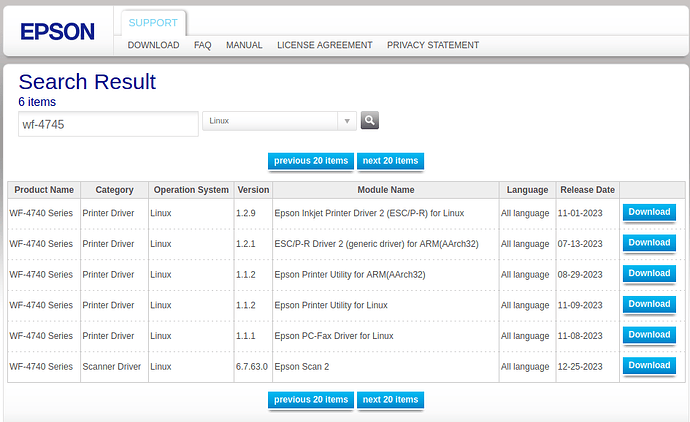Viewport: 690px width, 422px height.
Task: Click bottom 'previous 20 items' button
Action: [311, 400]
